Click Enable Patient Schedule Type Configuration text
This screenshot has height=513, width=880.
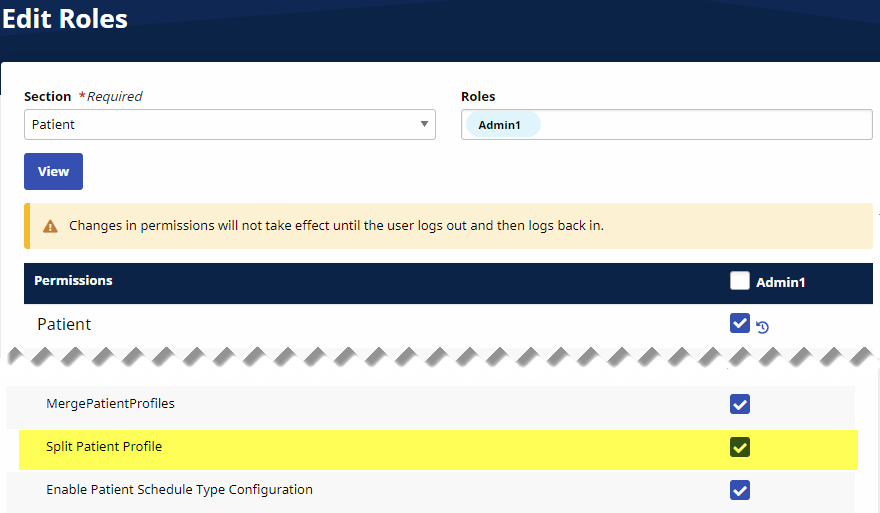179,489
